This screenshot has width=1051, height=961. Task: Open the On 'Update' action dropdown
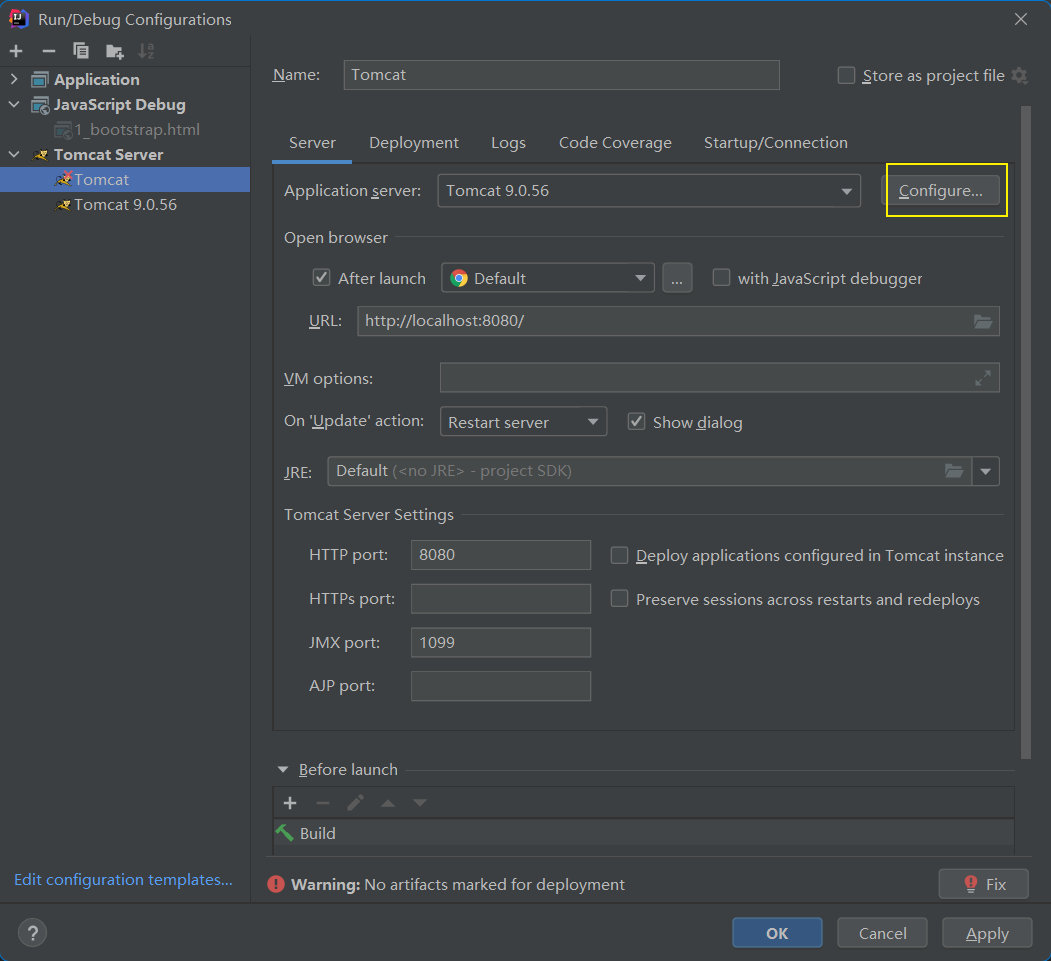(523, 422)
